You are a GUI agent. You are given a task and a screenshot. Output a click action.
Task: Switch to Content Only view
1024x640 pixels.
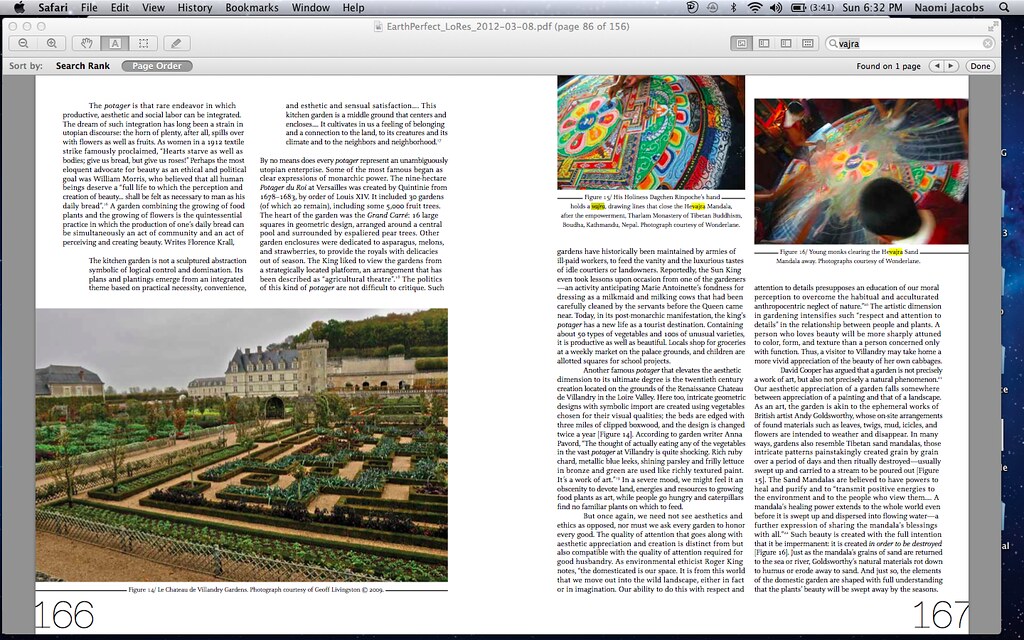point(741,44)
